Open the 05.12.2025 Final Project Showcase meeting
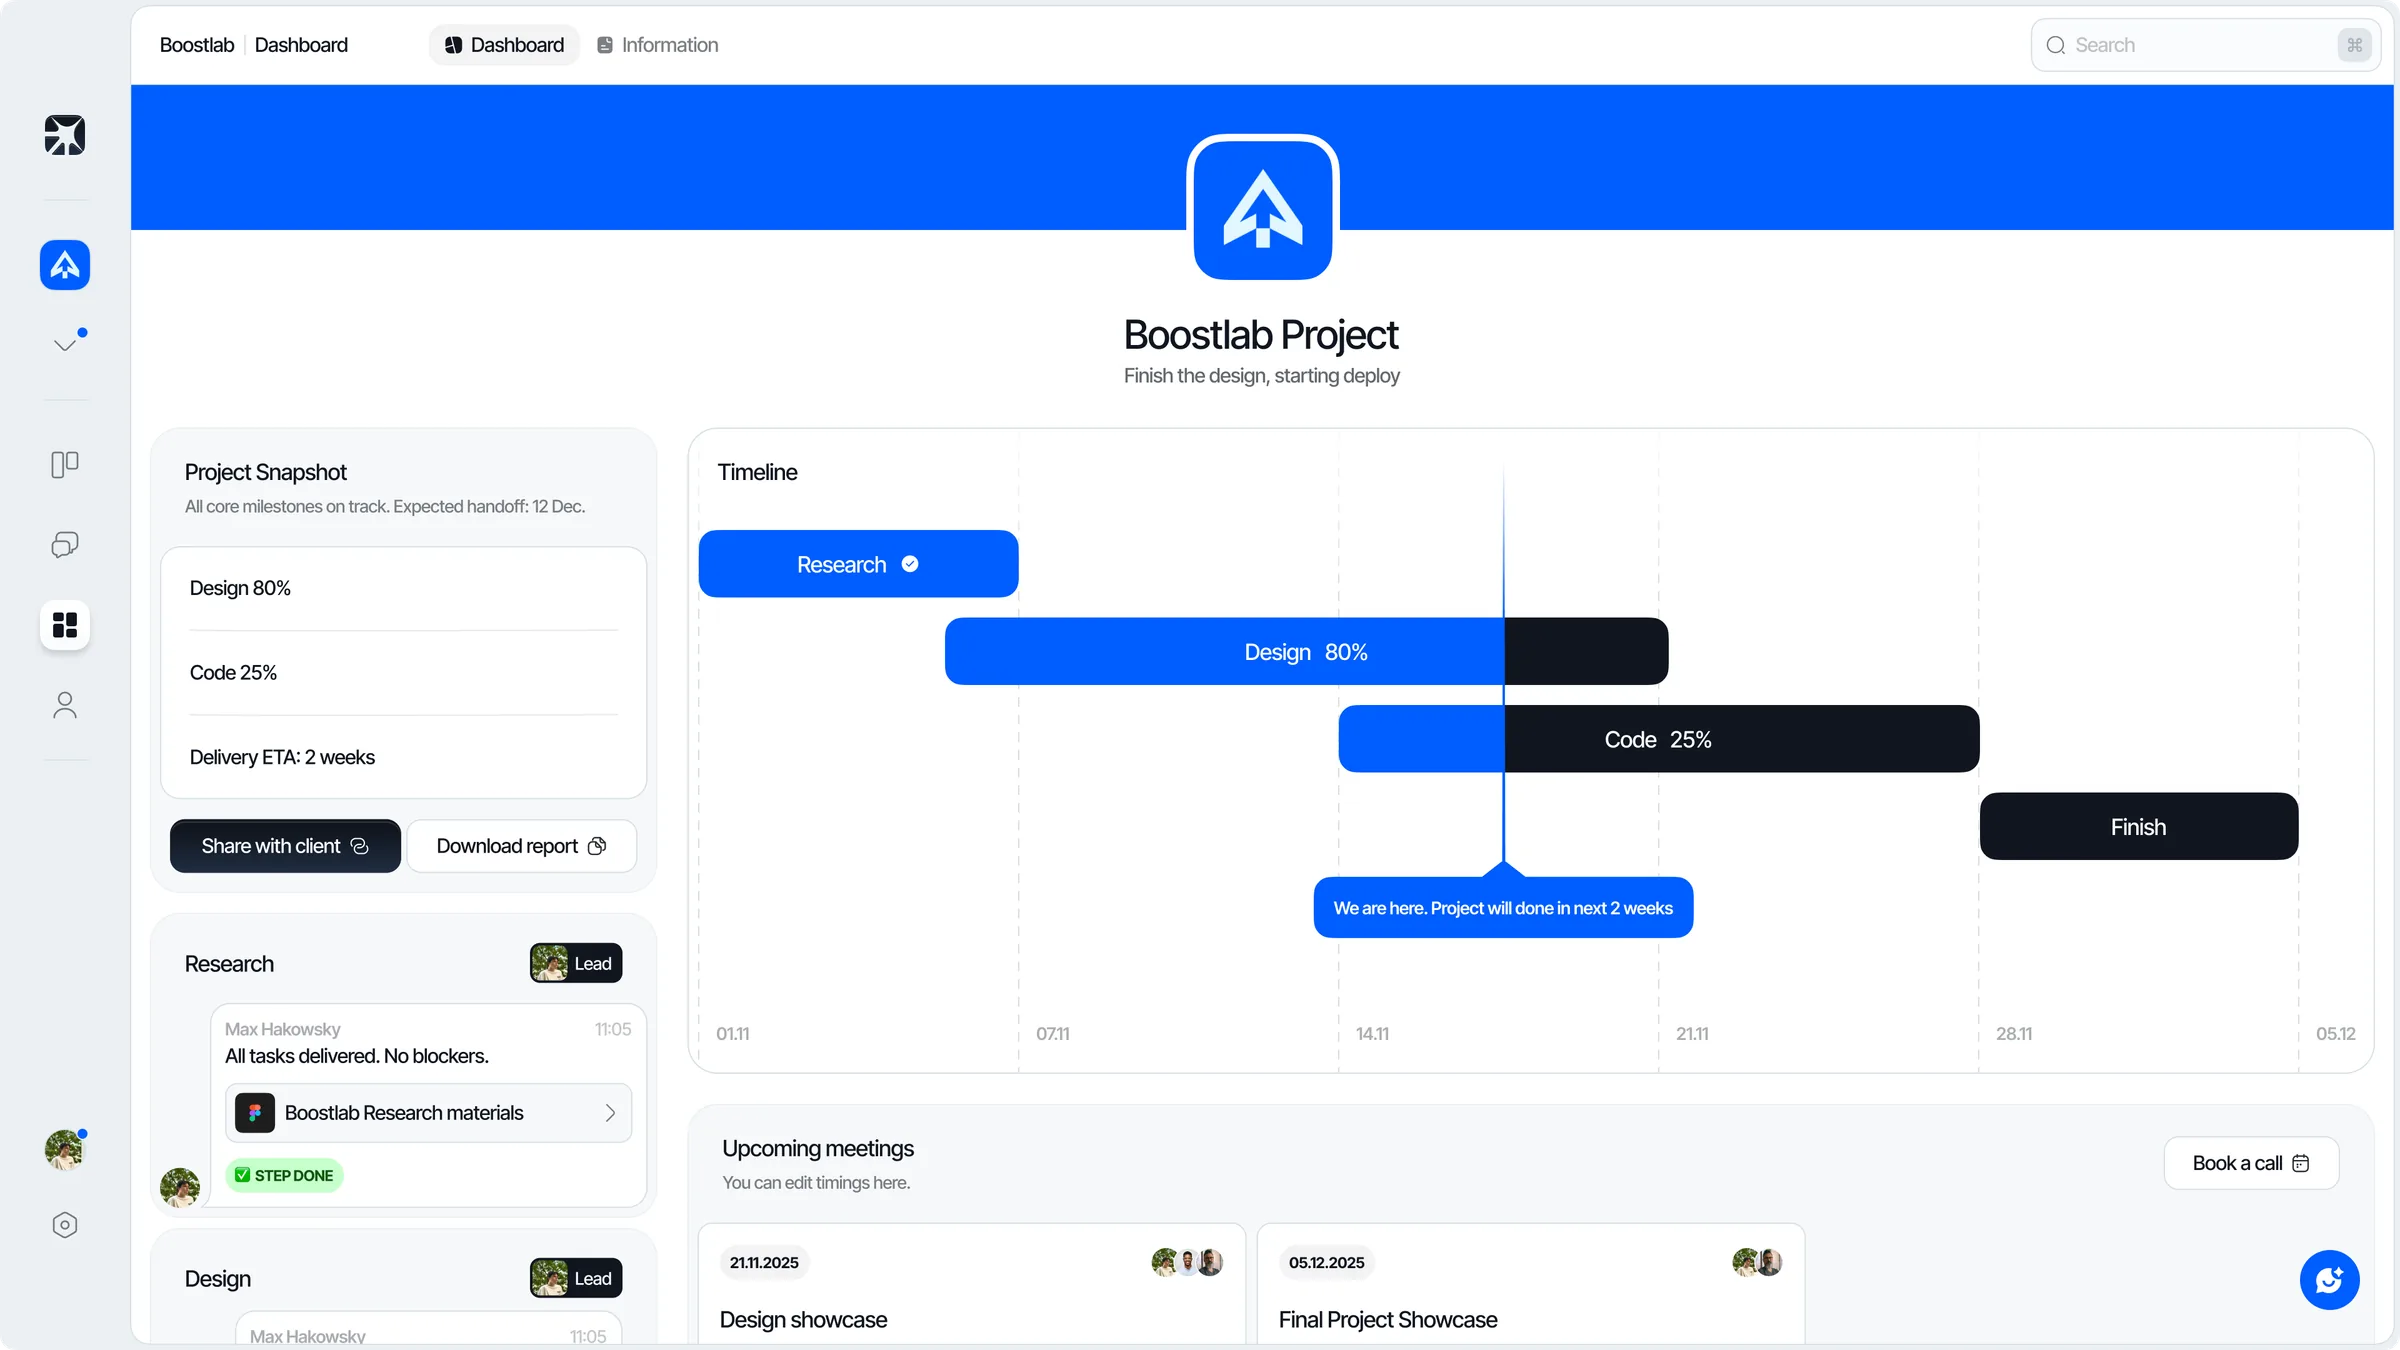Screen dimensions: 2400x1350 pyautogui.click(x=1531, y=1285)
